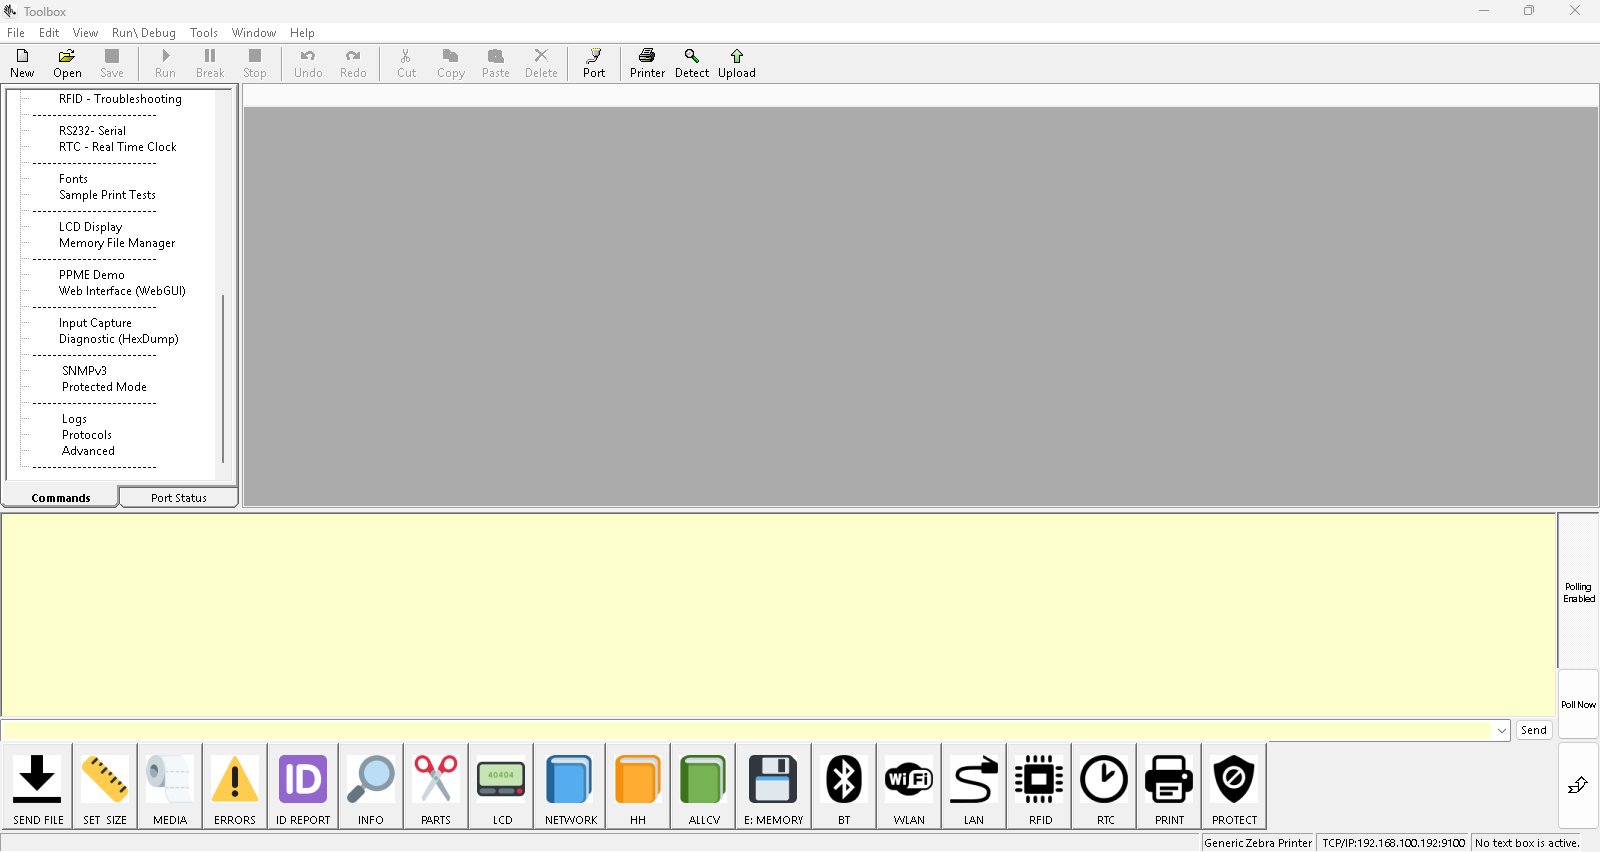Image resolution: width=1600 pixels, height=852 pixels.
Task: Open the Window menu
Action: pyautogui.click(x=254, y=33)
